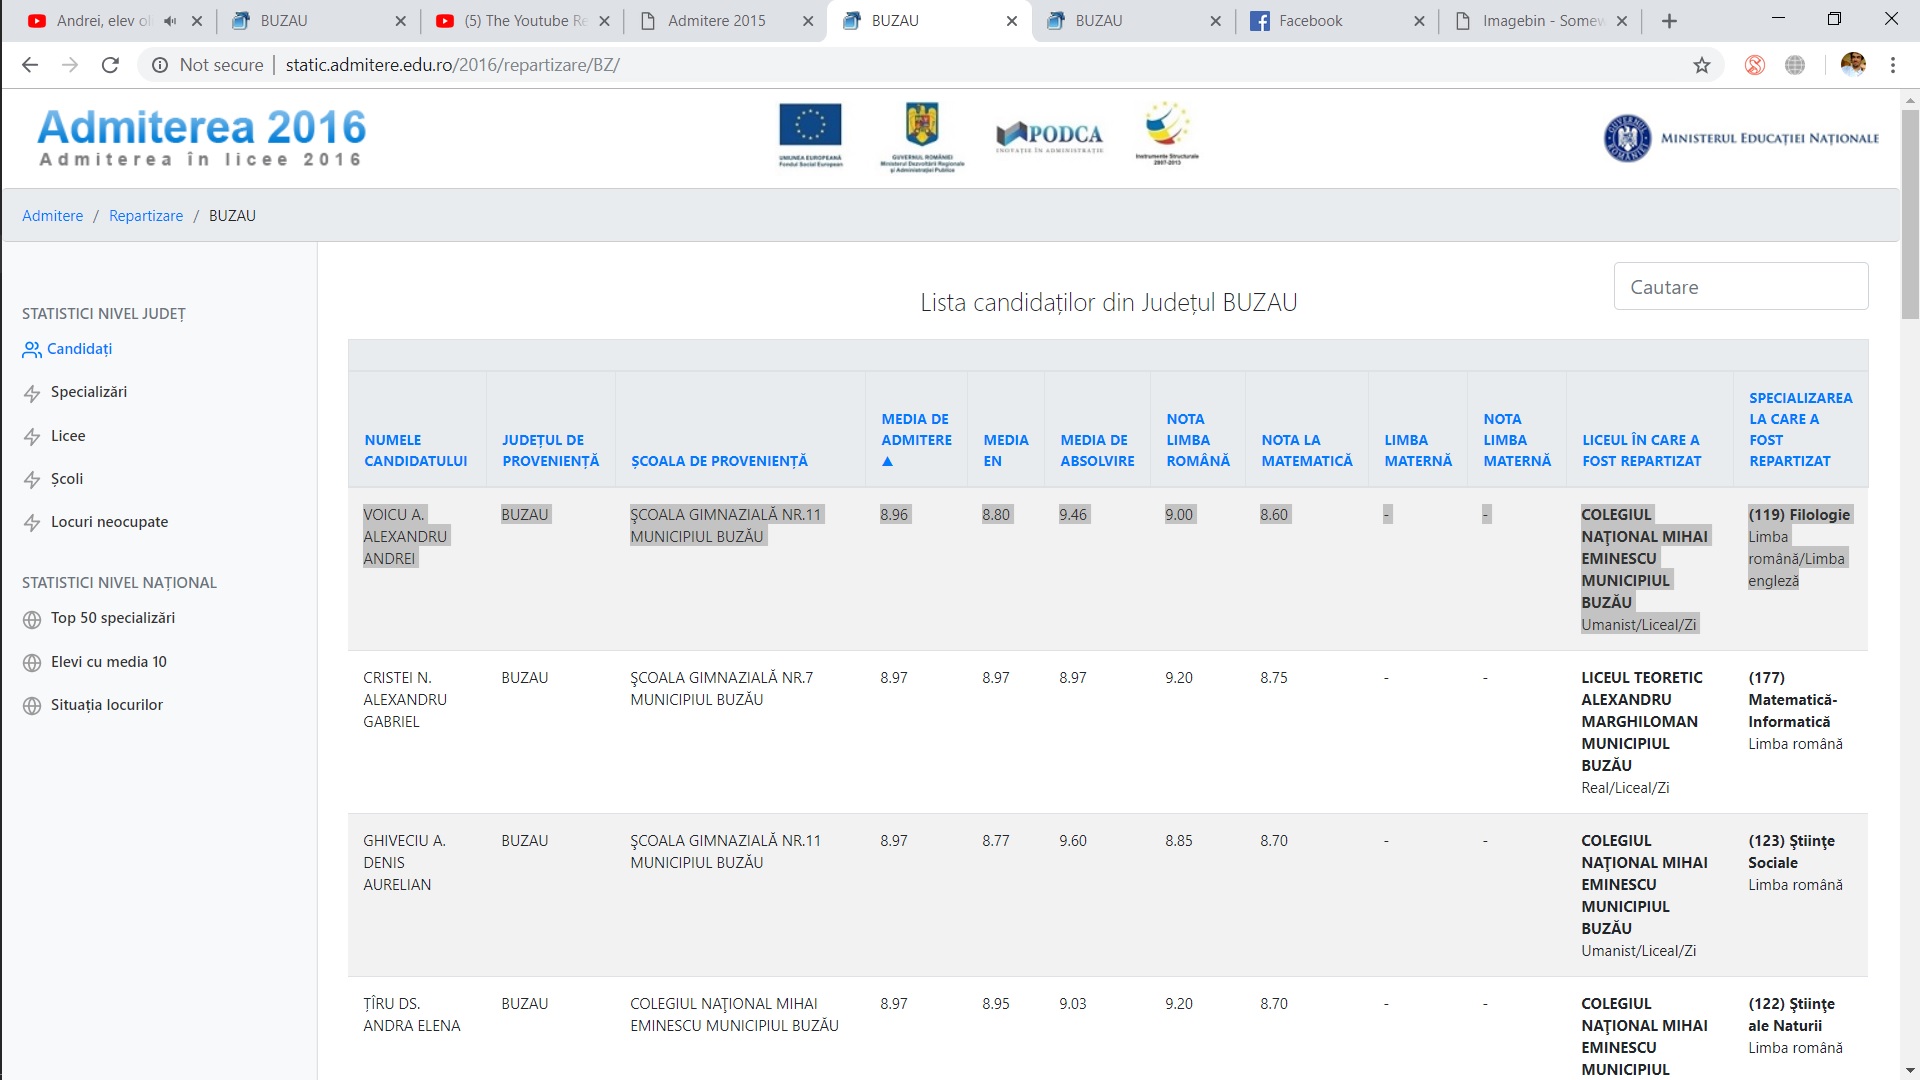The width and height of the screenshot is (1920, 1080).
Task: Click the Ministerul Educației Naționale emblem
Action: [1628, 138]
